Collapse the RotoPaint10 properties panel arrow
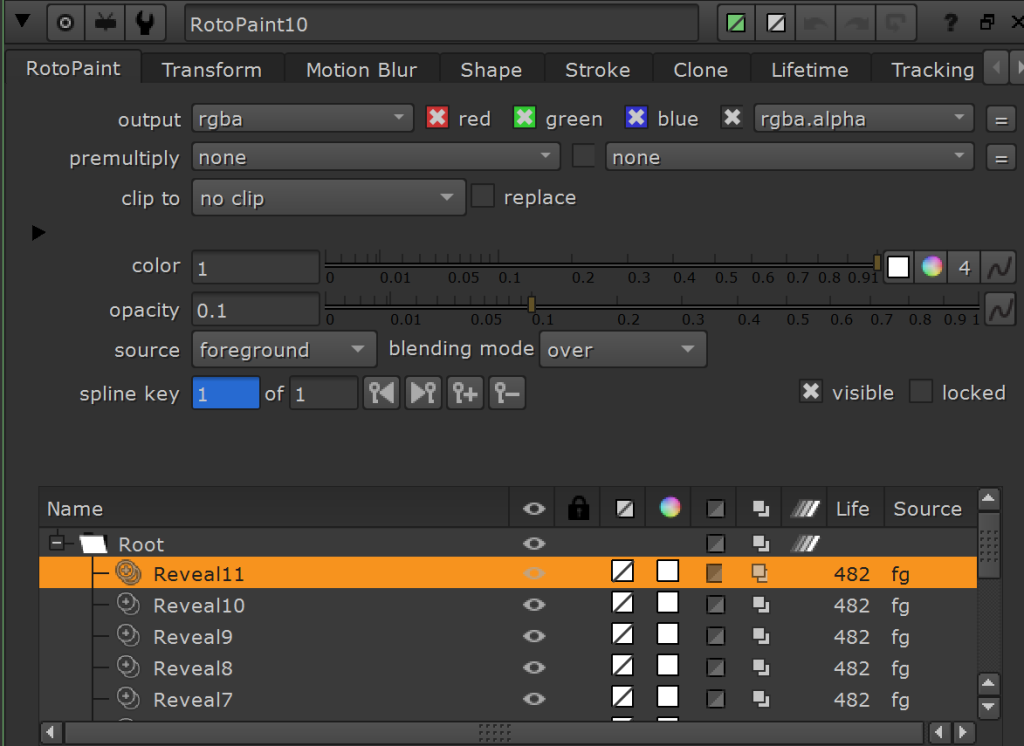 (23, 22)
